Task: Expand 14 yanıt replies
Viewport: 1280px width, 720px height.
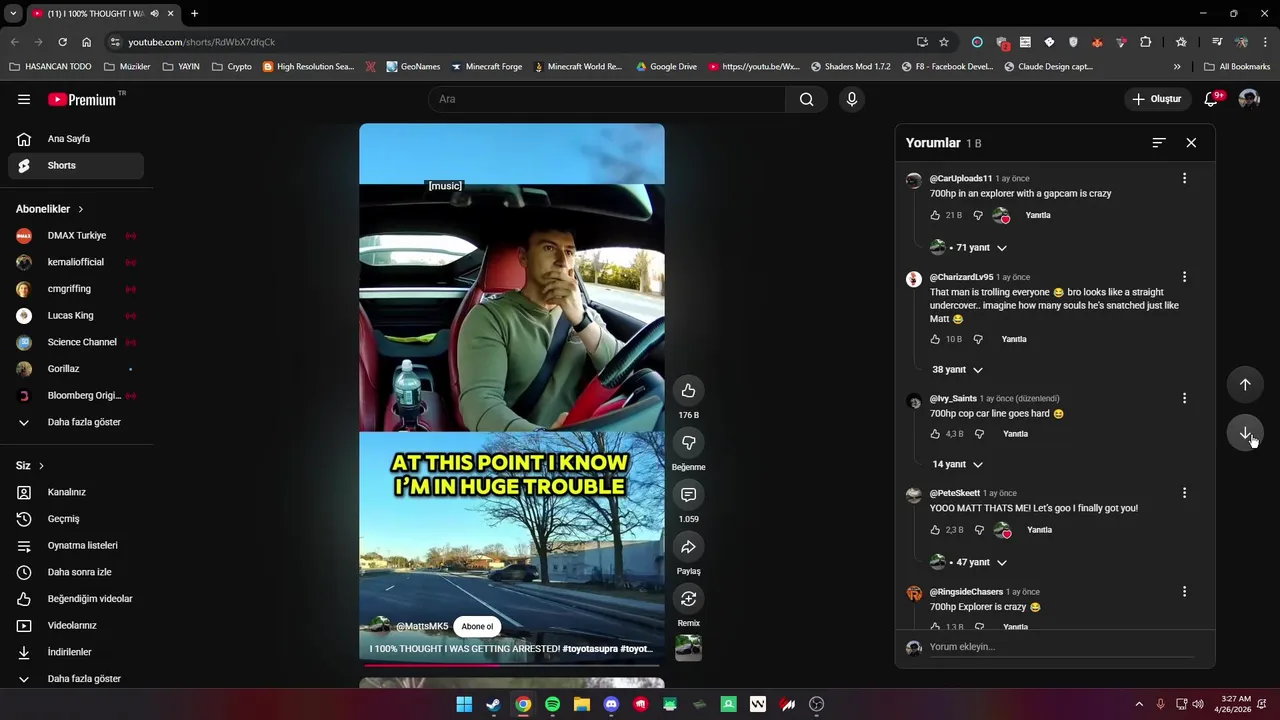Action: [x=957, y=464]
